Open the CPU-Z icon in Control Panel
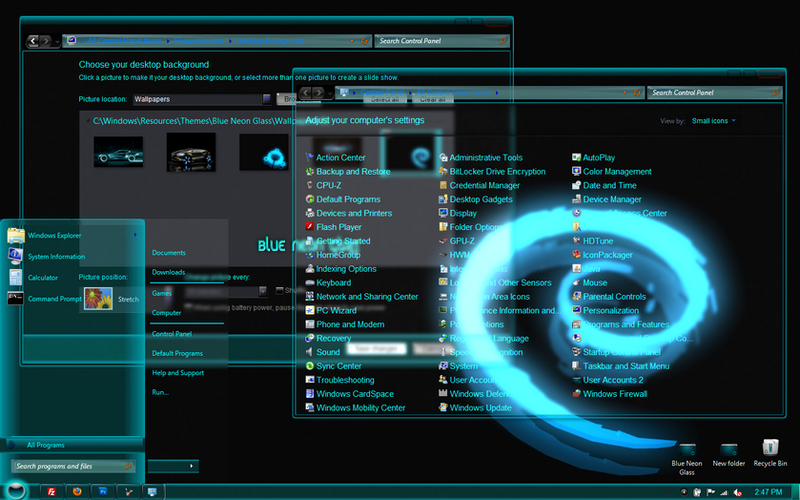The width and height of the screenshot is (800, 500). click(309, 185)
